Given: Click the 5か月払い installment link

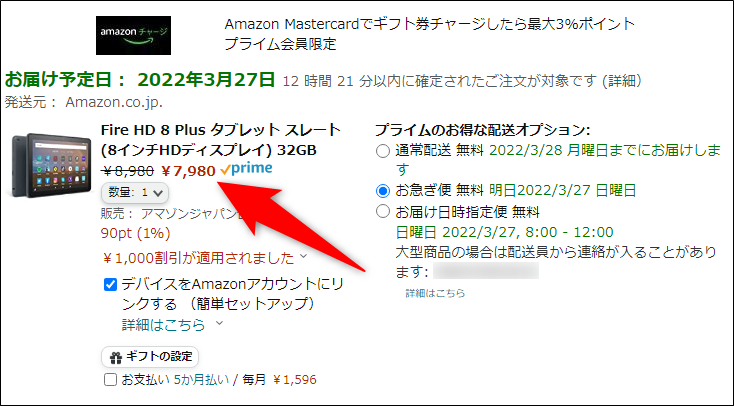Looking at the screenshot, I should click(x=201, y=379).
